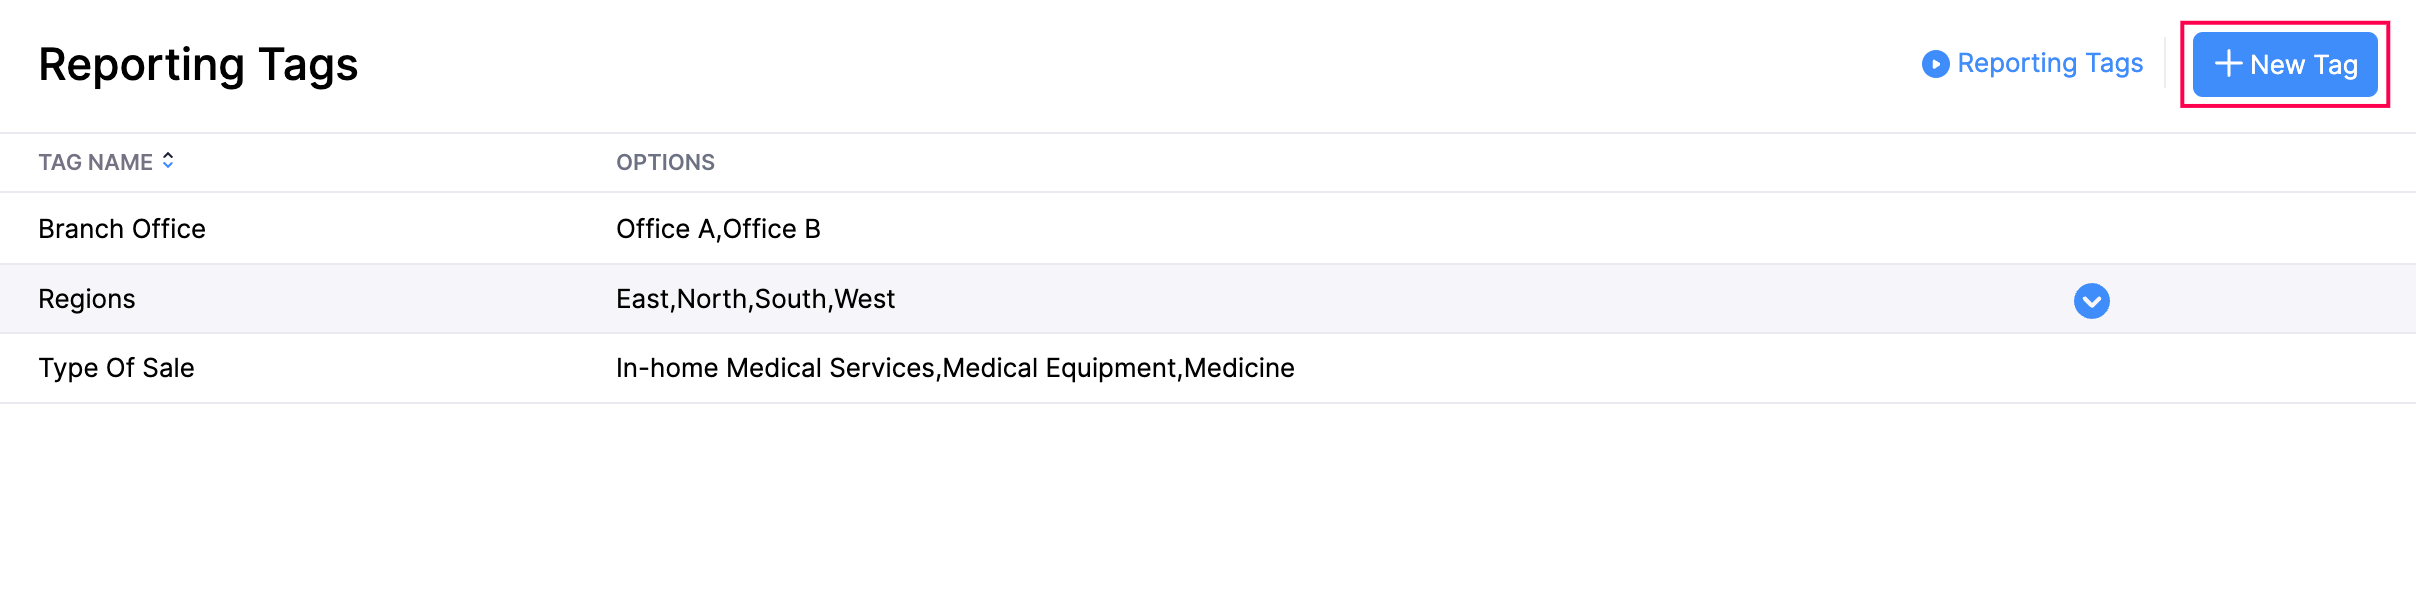
Task: Click the East option in Regions row
Action: (642, 299)
